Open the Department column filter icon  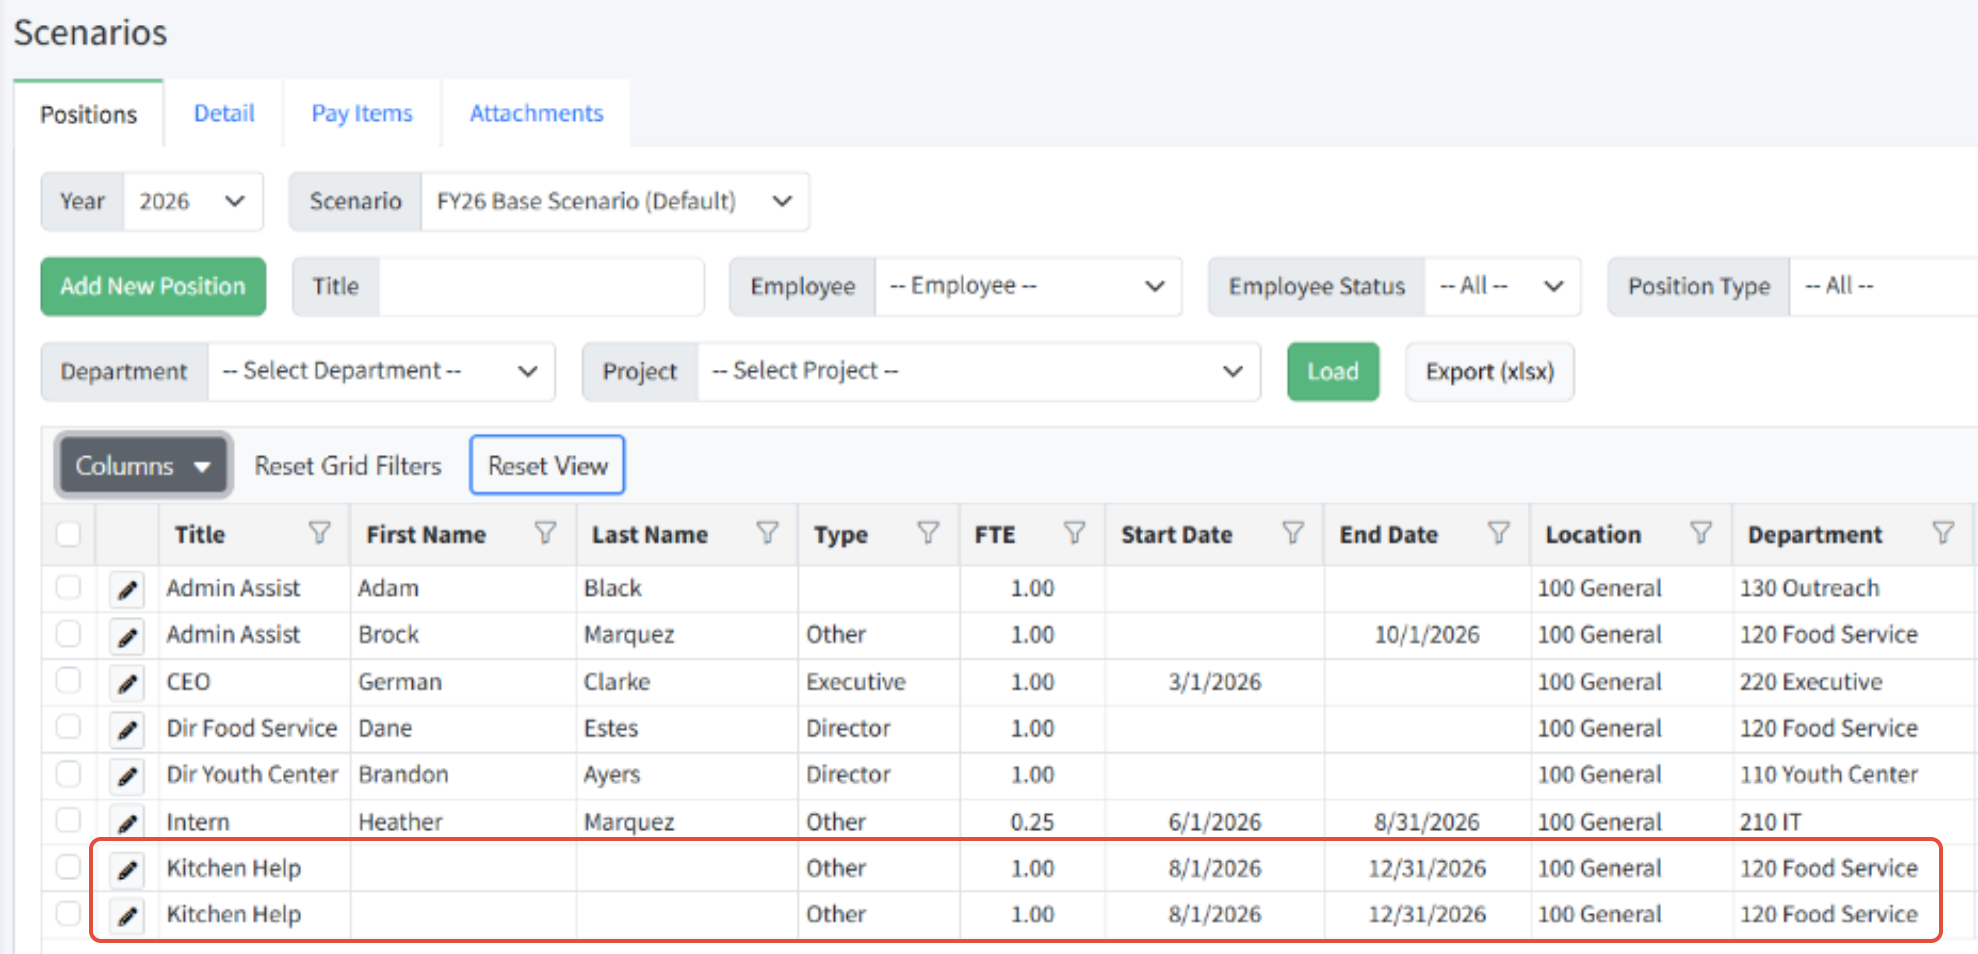tap(1944, 533)
